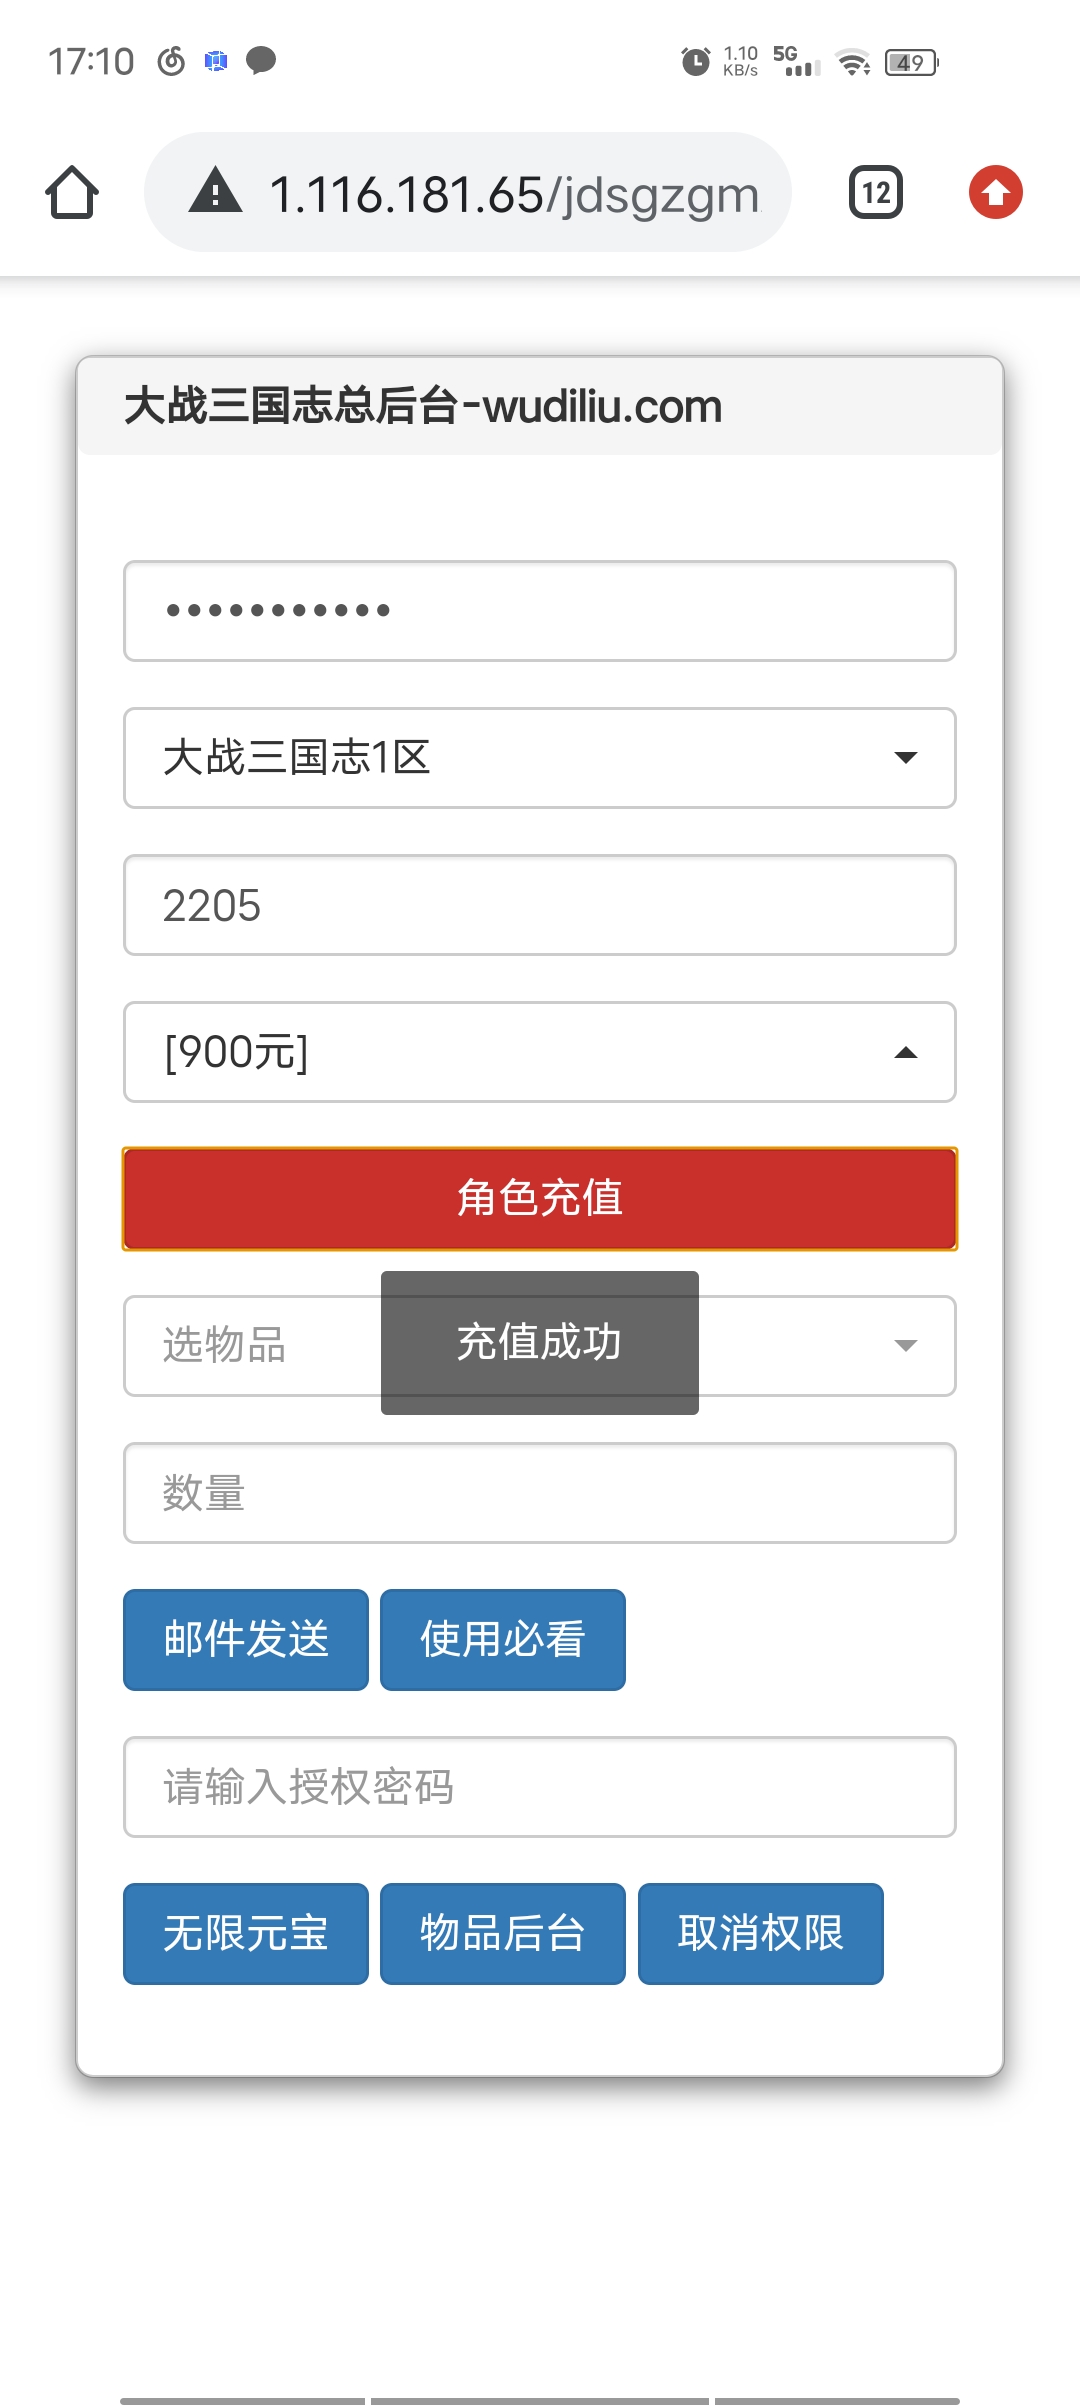The height and width of the screenshot is (2408, 1080).
Task: Open the 大战三国志1区 server dropdown
Action: point(540,758)
